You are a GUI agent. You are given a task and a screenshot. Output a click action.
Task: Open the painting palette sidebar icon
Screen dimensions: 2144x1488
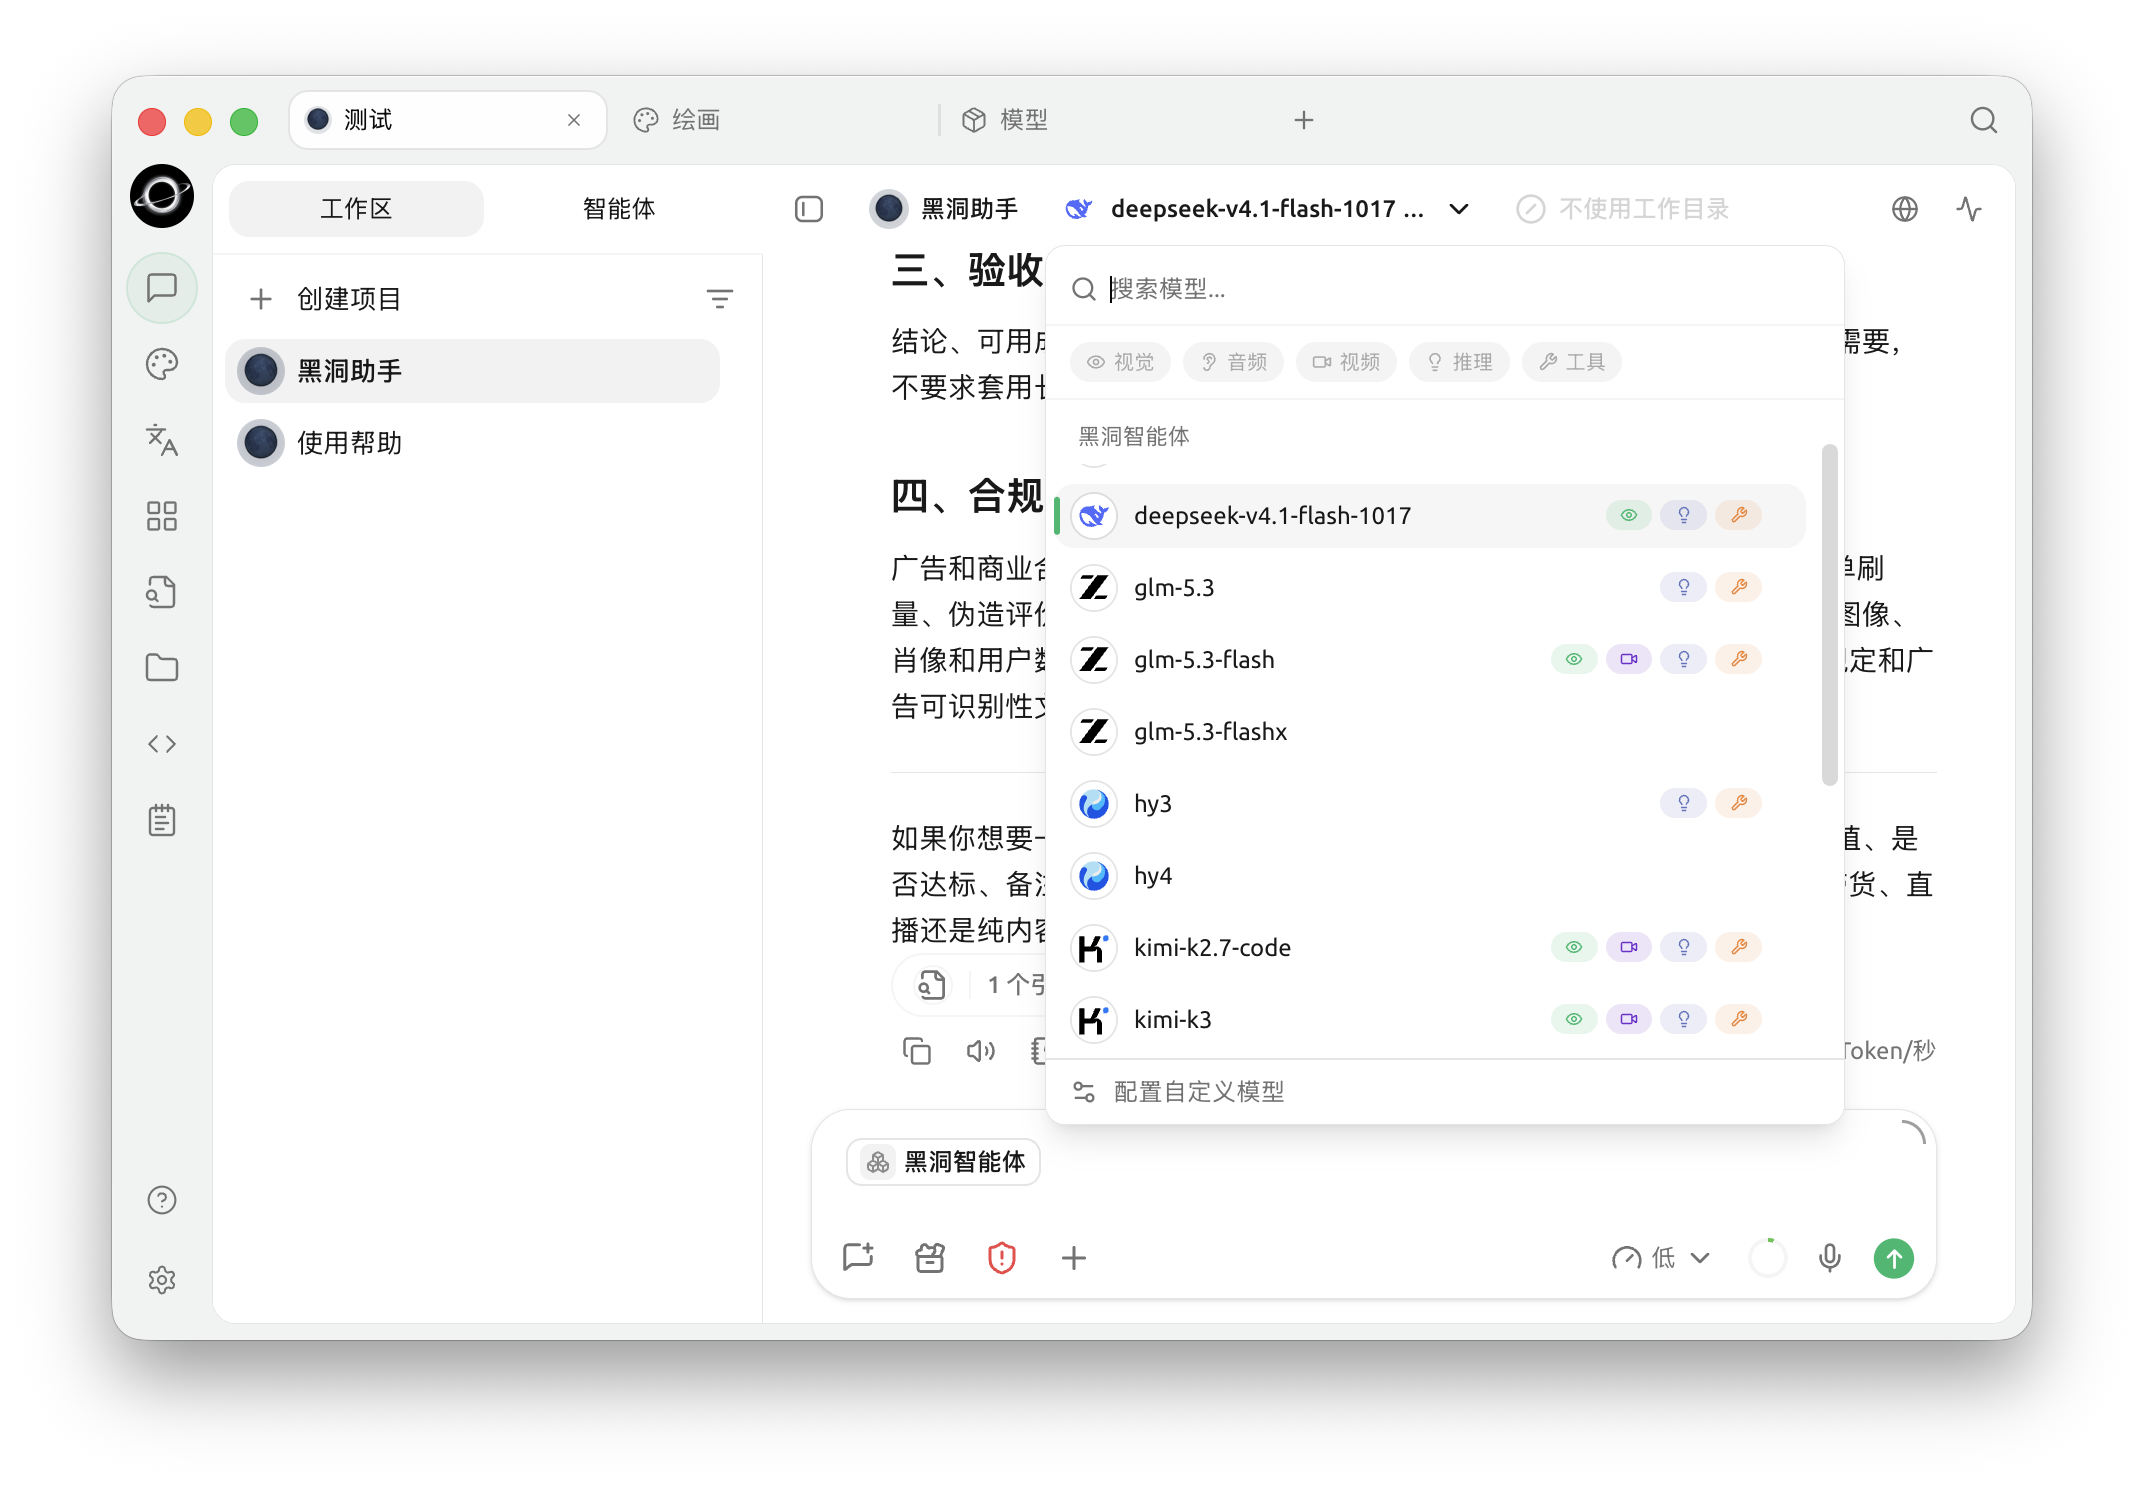tap(162, 364)
